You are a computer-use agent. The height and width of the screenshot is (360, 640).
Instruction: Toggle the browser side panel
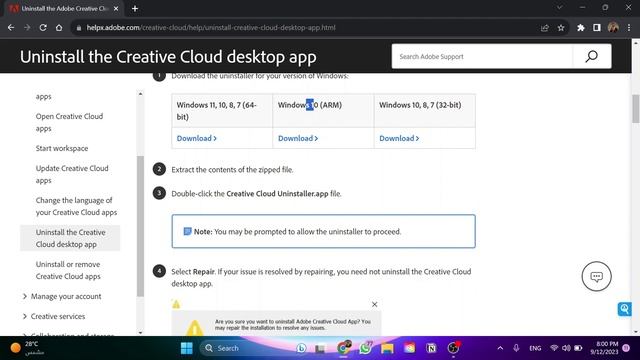pos(597,28)
